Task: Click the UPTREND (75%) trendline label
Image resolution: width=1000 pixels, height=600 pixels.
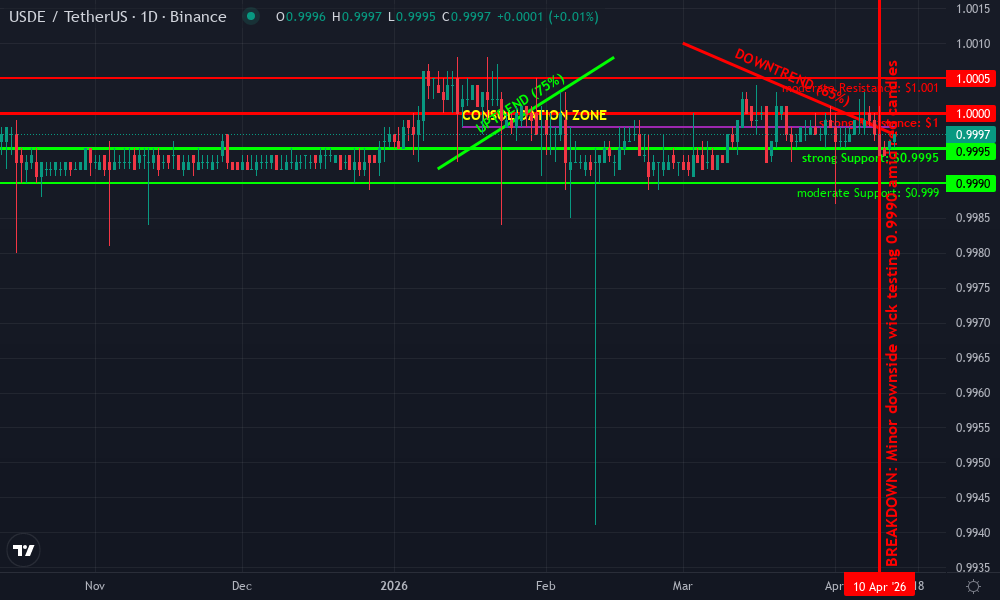Action: coord(520,103)
